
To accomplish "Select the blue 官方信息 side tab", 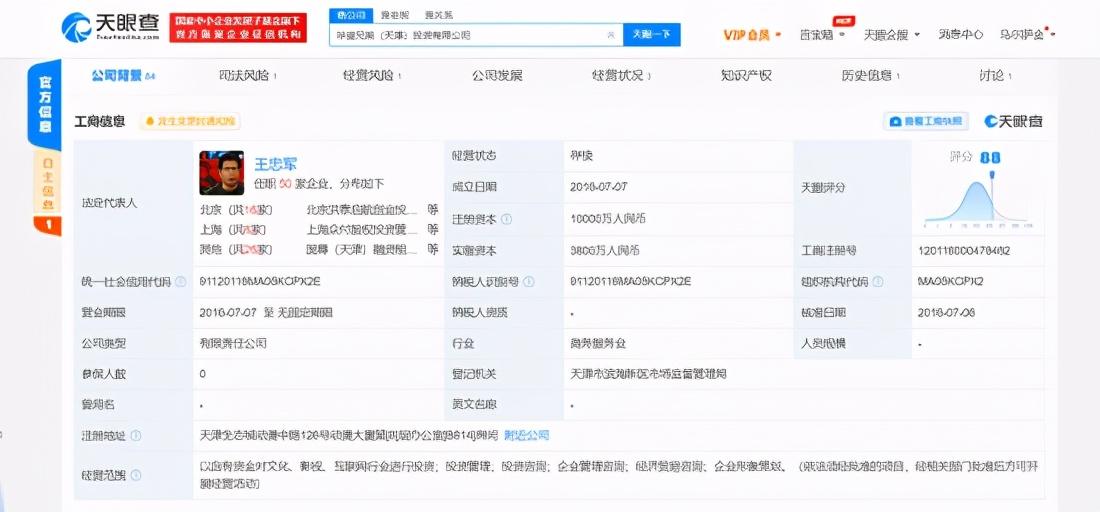I will pos(44,104).
